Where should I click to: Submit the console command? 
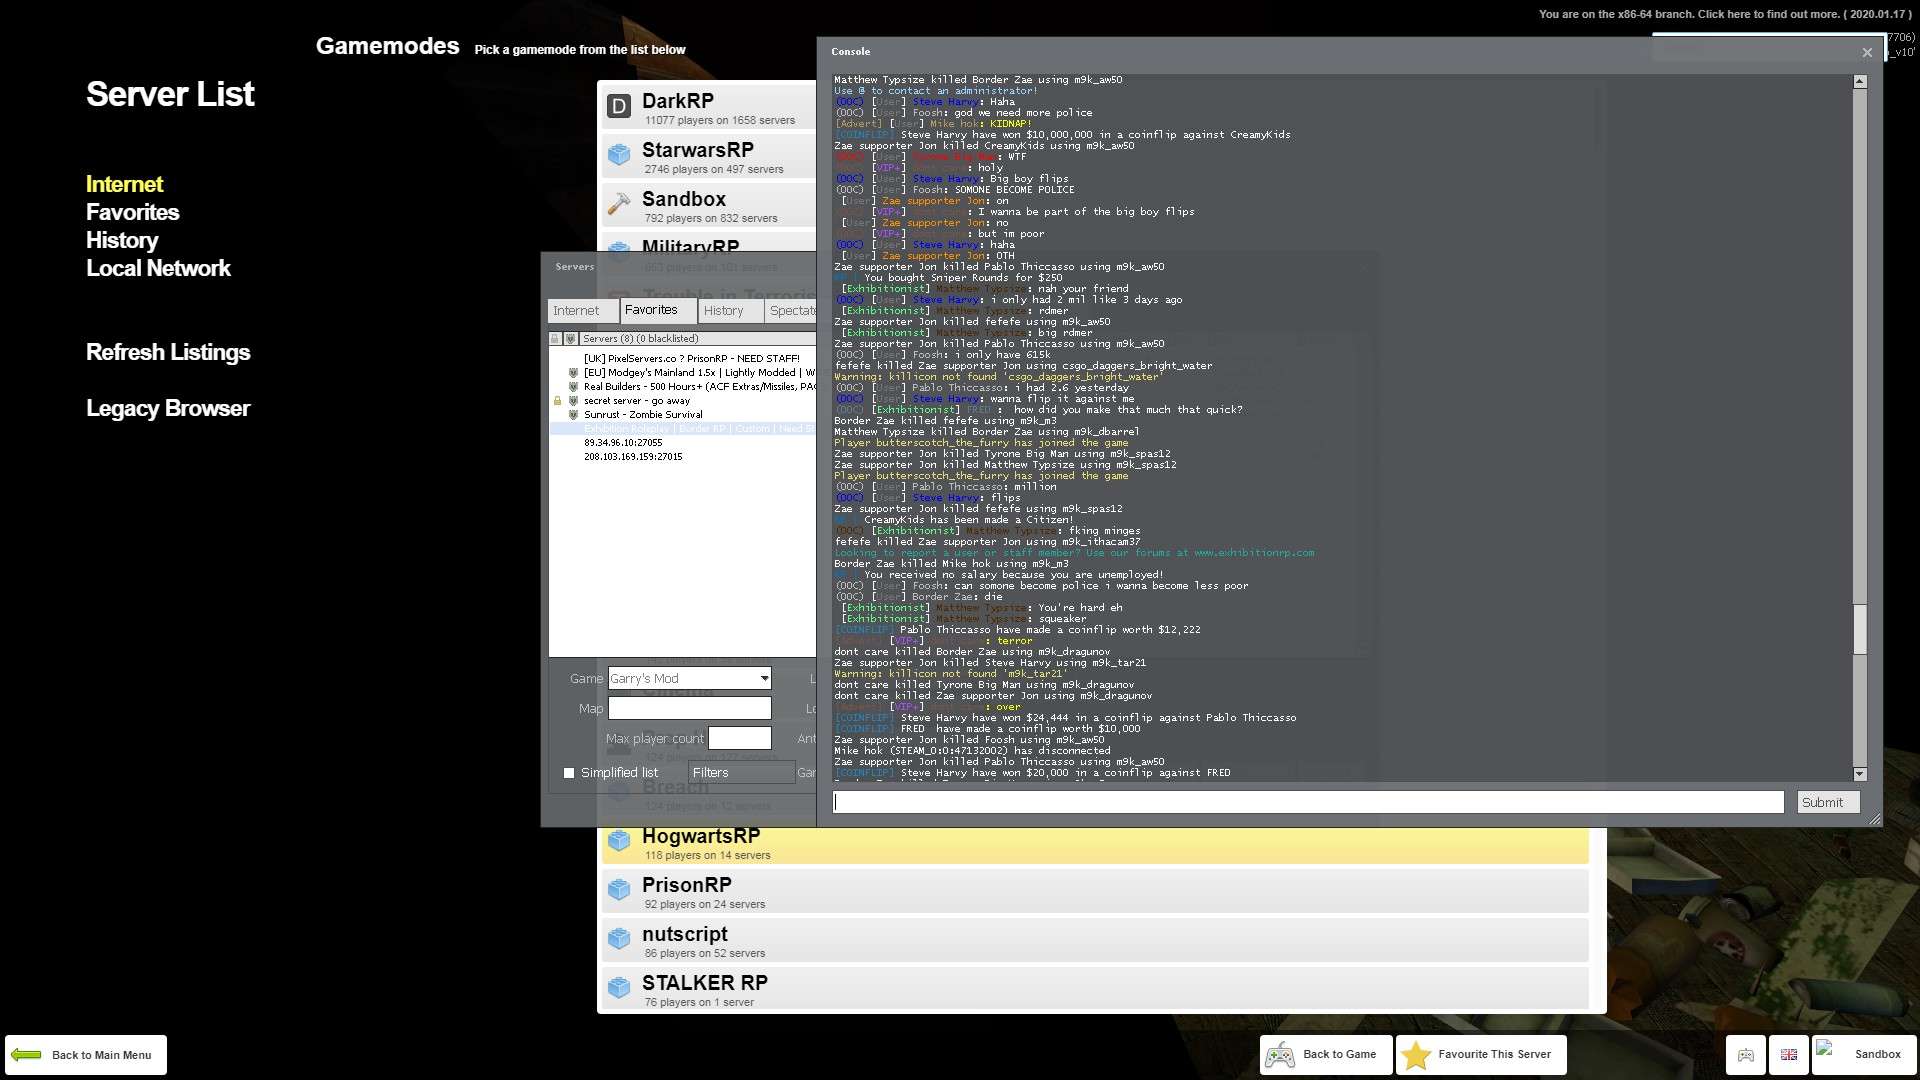[1828, 802]
